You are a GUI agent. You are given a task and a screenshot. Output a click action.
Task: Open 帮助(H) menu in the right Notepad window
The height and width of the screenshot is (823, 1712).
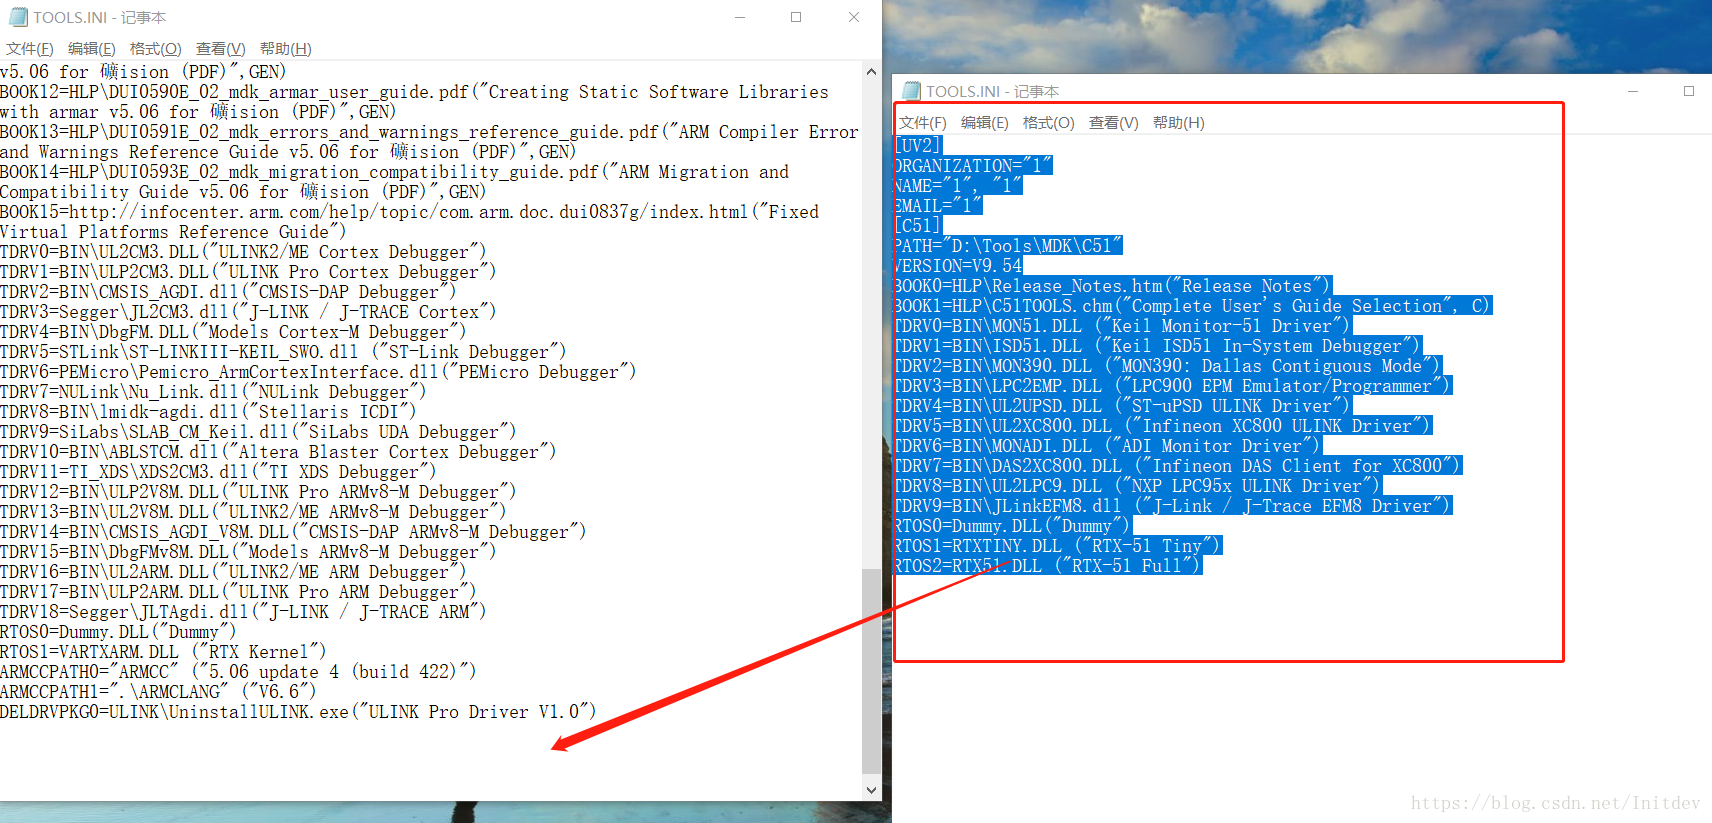click(1178, 123)
